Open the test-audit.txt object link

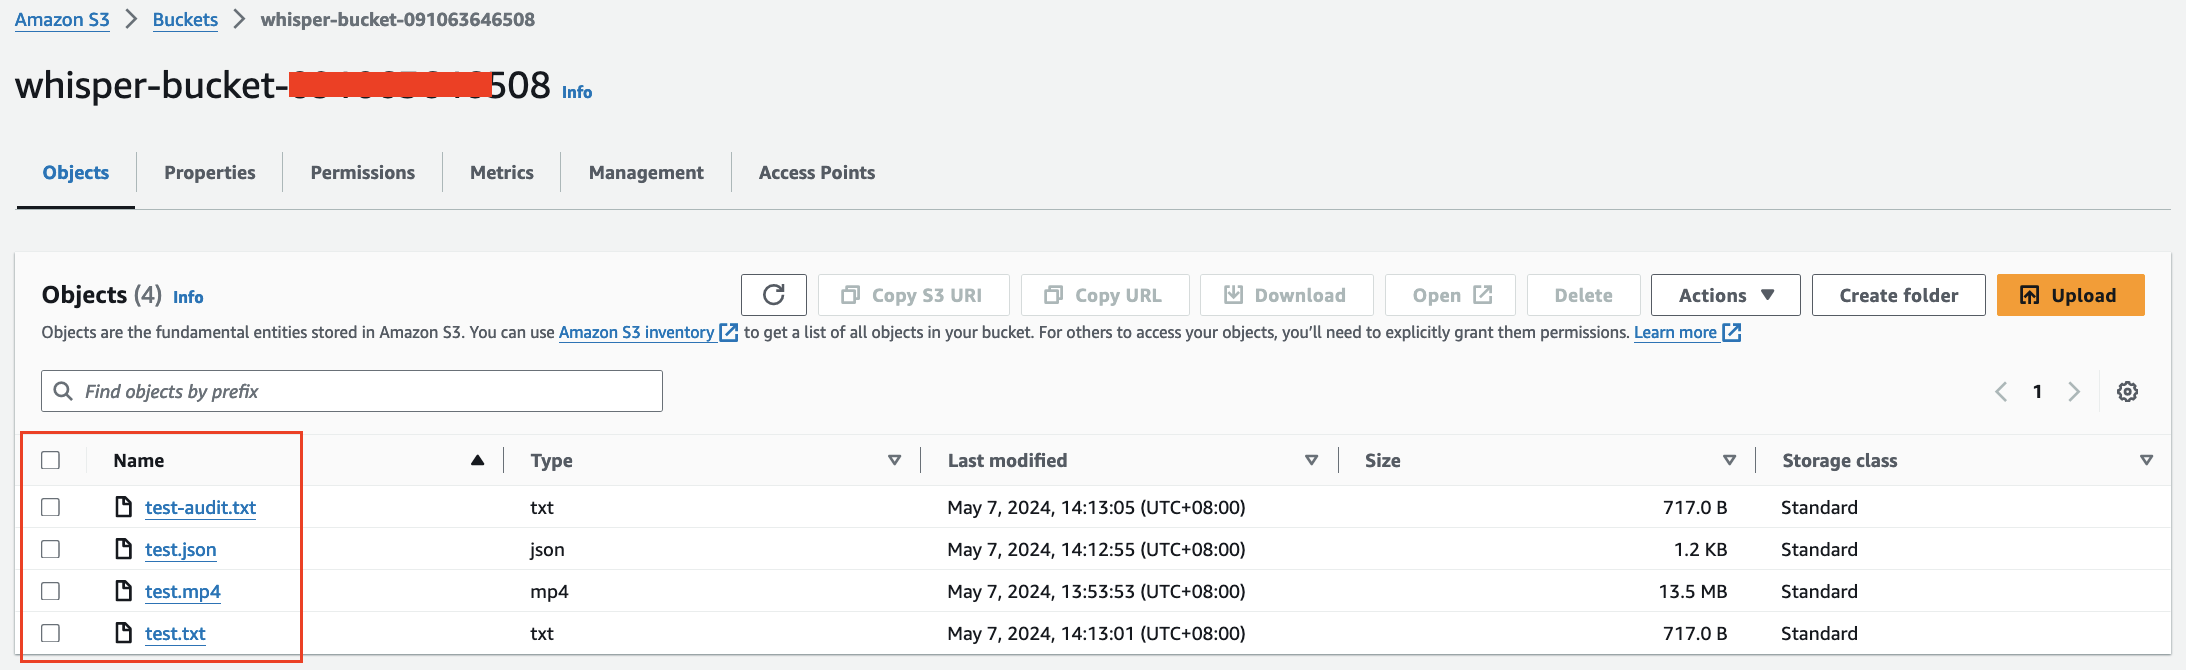coord(200,507)
